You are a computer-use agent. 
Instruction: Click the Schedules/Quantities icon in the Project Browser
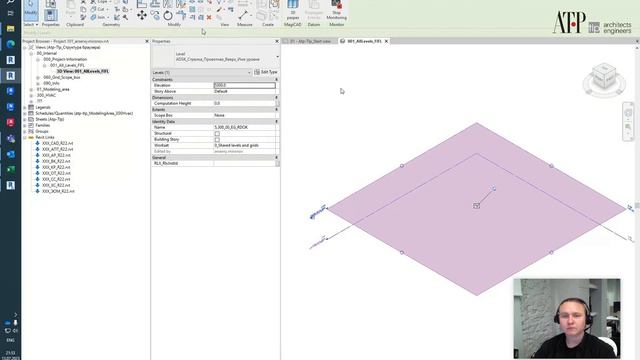[31, 113]
